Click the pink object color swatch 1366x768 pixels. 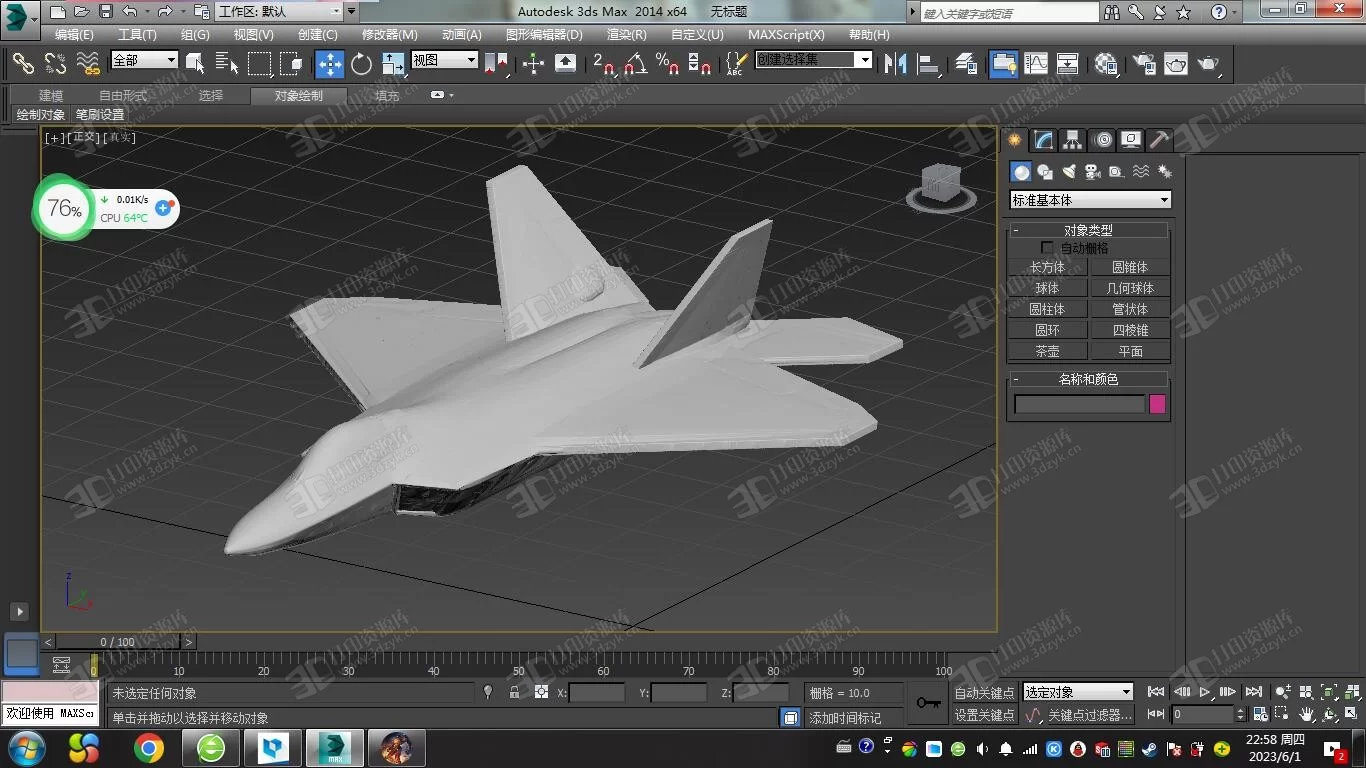coord(1157,404)
